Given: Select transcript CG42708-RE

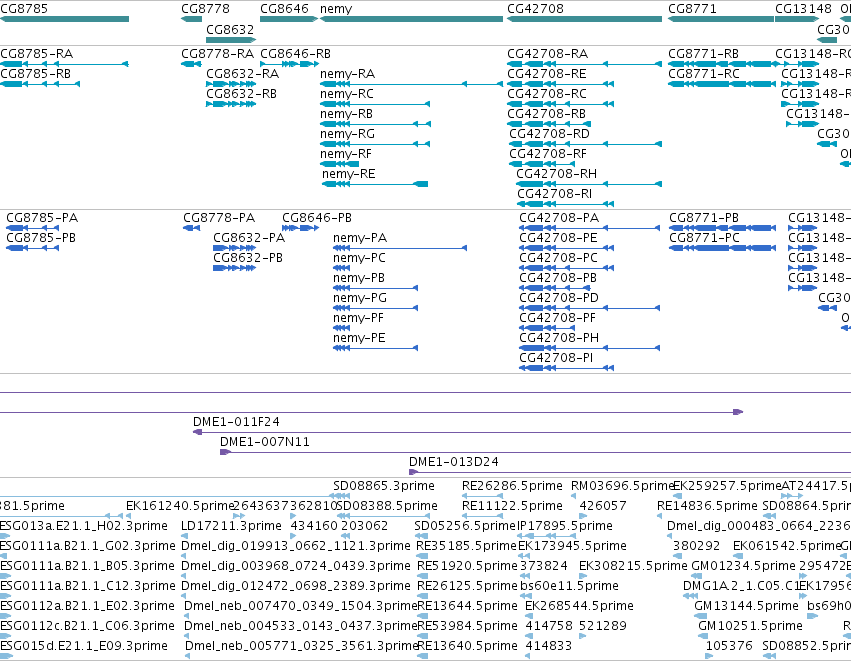Looking at the screenshot, I should [x=561, y=84].
